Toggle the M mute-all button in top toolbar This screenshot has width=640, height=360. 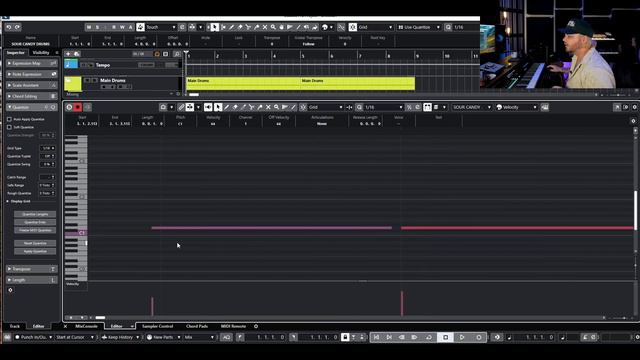(89, 27)
